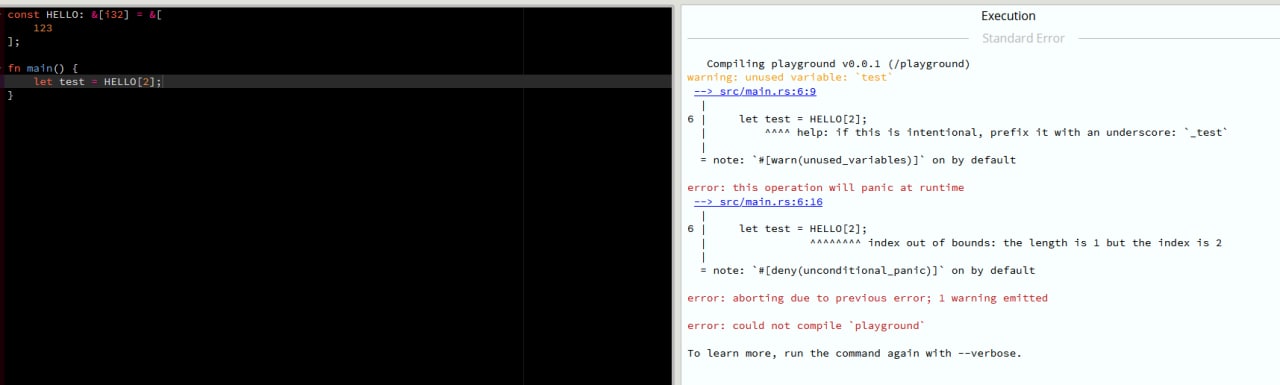Click 'Compiling playground v0.0.1 (/playground)' line
This screenshot has width=1280, height=385.
838,63
